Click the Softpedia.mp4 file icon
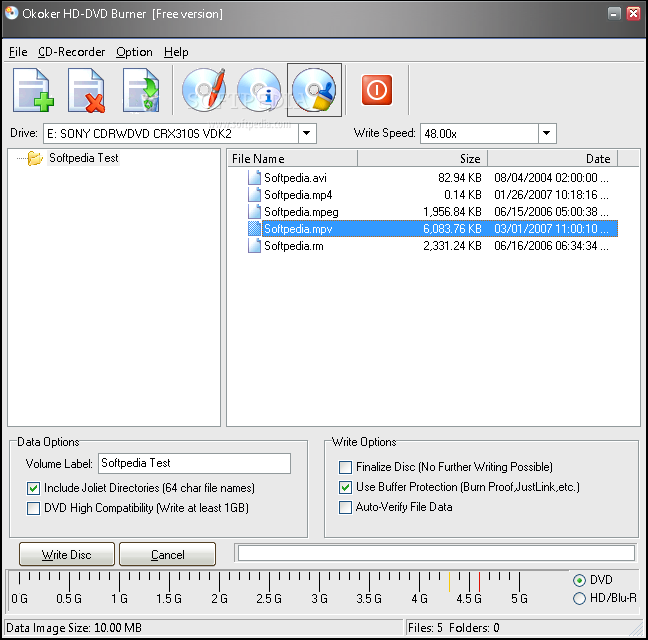 pyautogui.click(x=254, y=195)
